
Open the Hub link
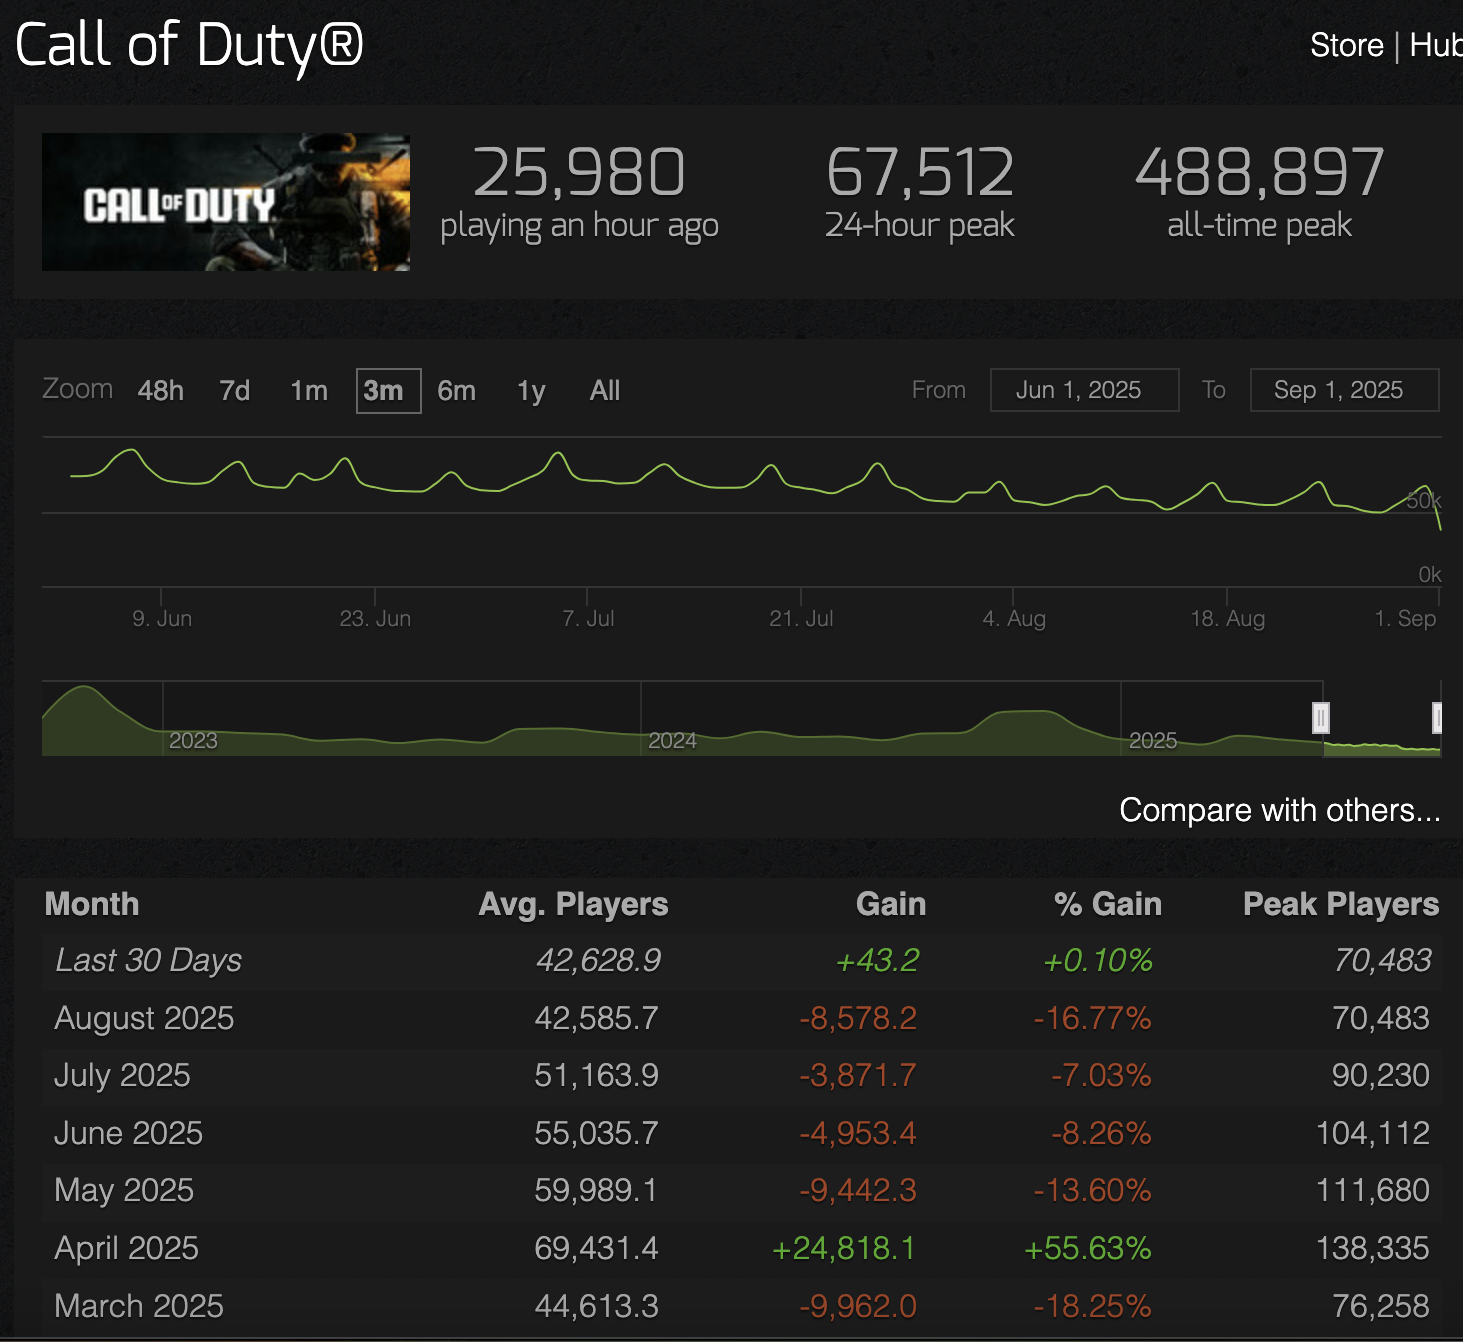(x=1436, y=45)
